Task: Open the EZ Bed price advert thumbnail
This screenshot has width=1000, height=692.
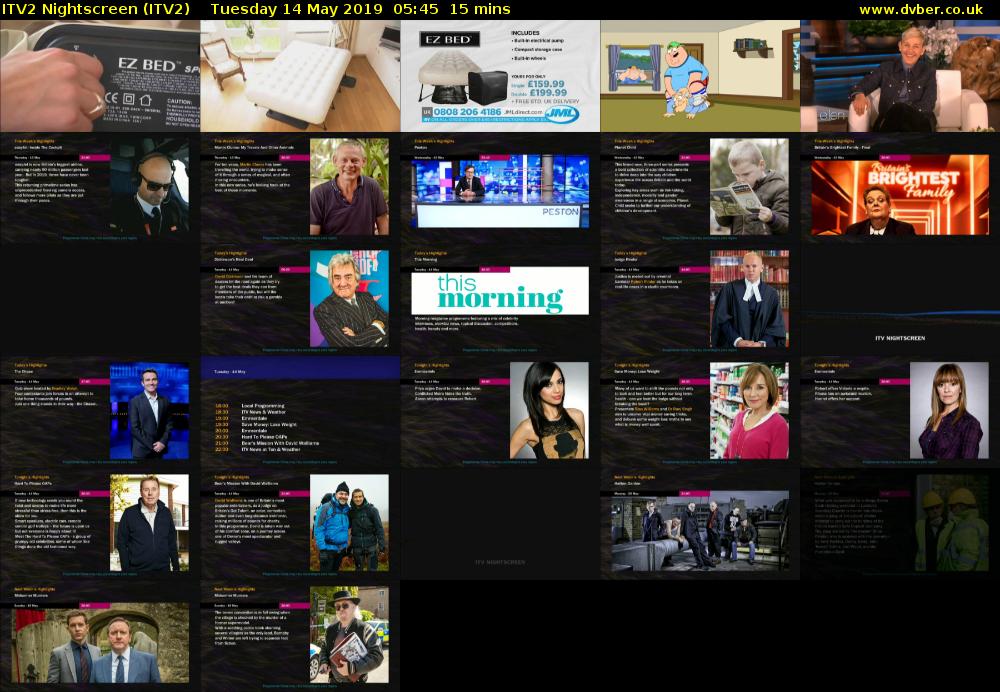Action: [x=500, y=76]
